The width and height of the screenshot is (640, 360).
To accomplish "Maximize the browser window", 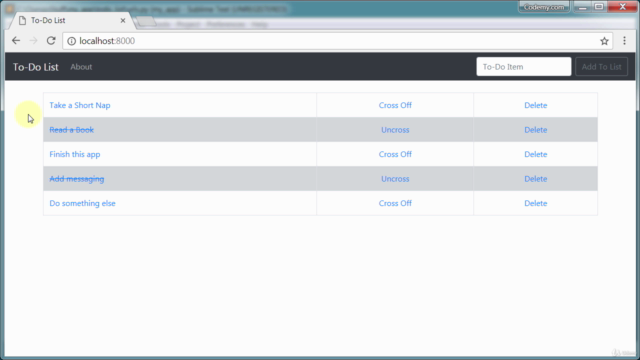I will pos(599,7).
